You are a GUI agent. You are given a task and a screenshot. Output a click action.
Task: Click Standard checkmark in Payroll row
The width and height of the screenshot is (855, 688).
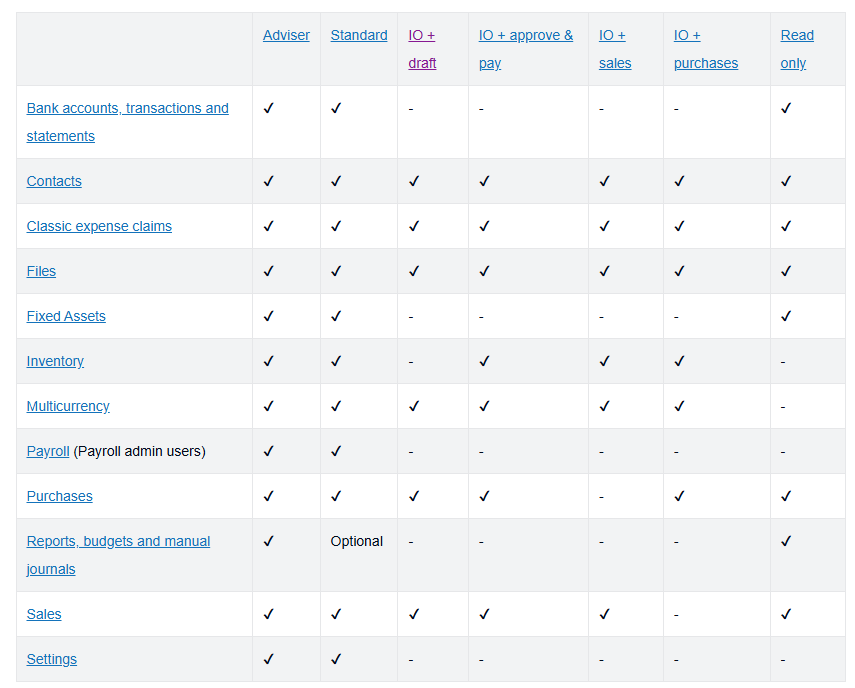(336, 451)
